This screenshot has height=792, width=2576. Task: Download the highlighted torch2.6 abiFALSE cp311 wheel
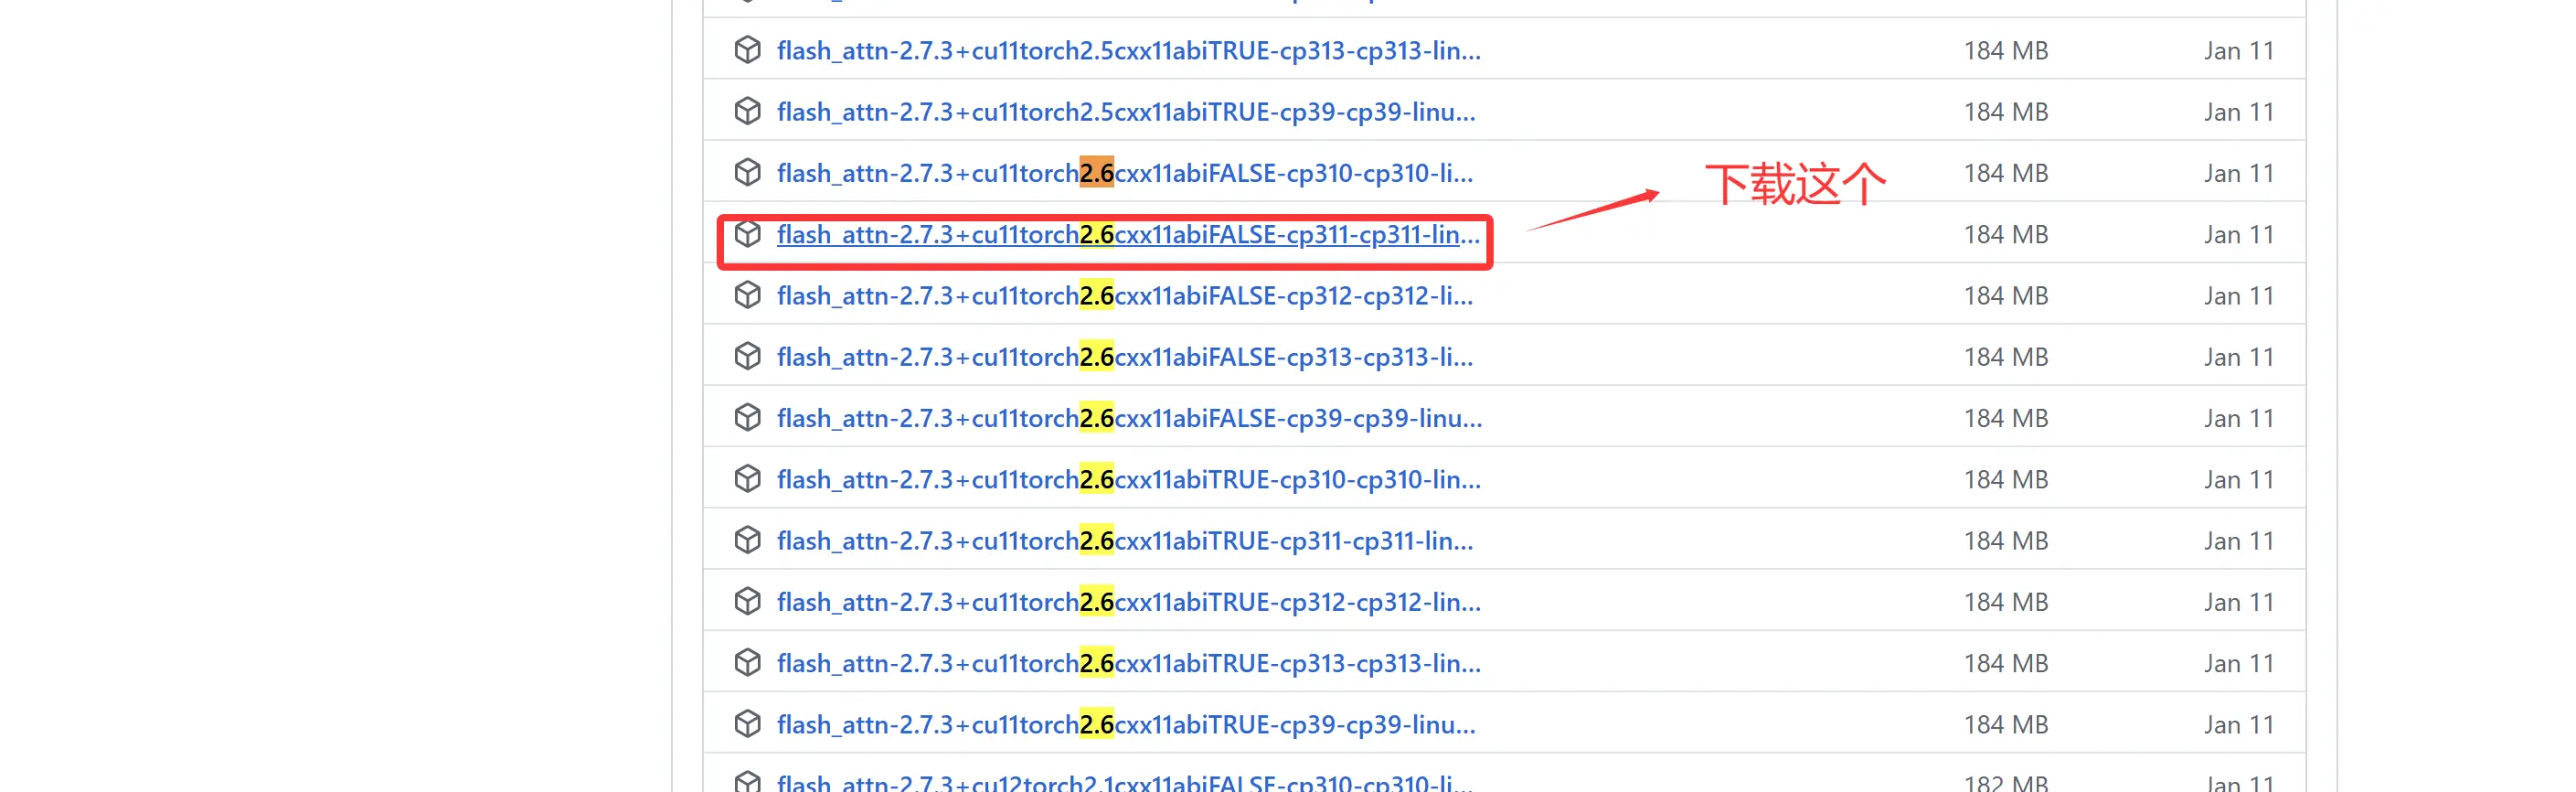[x=1128, y=235]
